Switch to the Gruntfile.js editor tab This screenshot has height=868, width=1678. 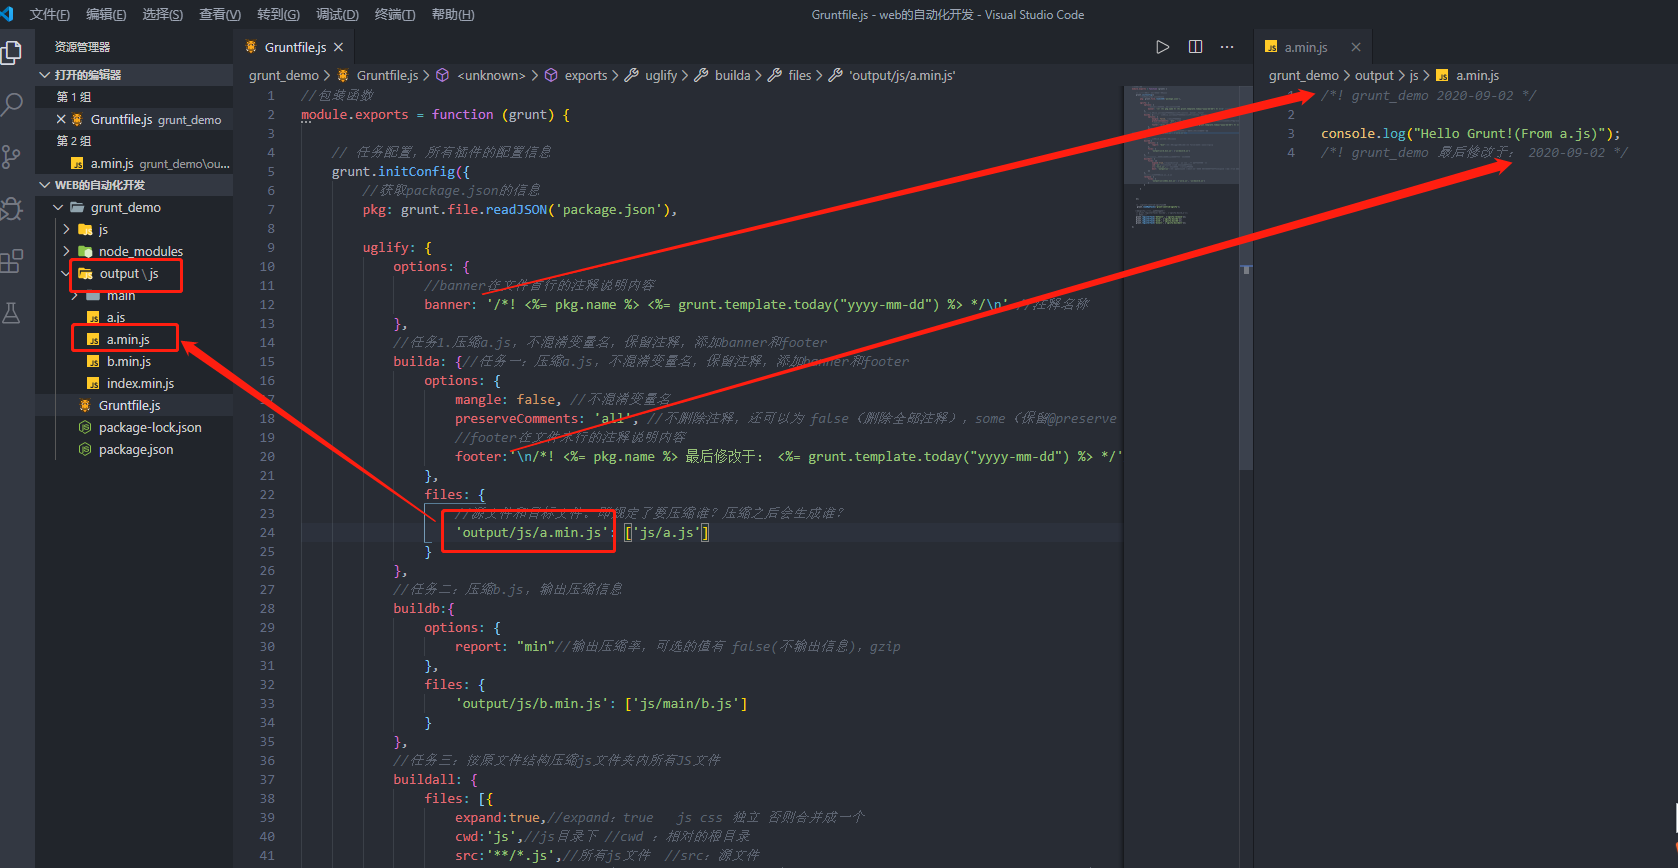[293, 47]
